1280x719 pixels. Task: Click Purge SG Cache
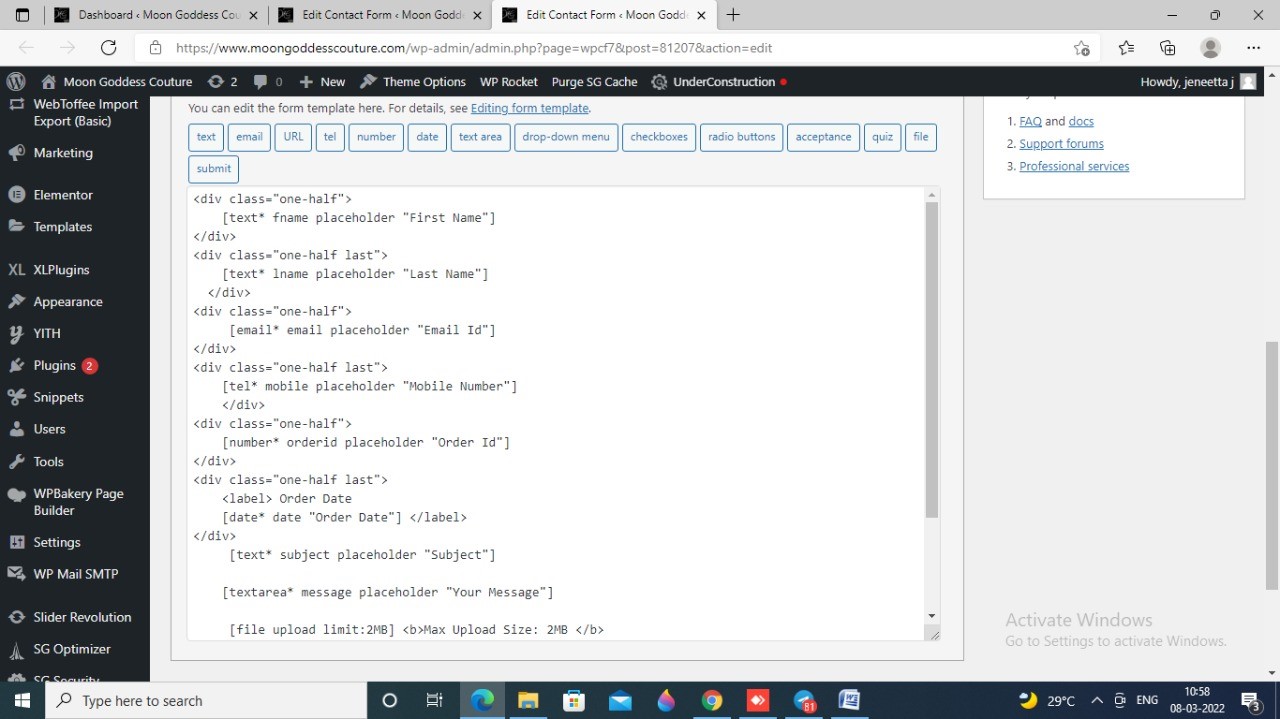[594, 82]
